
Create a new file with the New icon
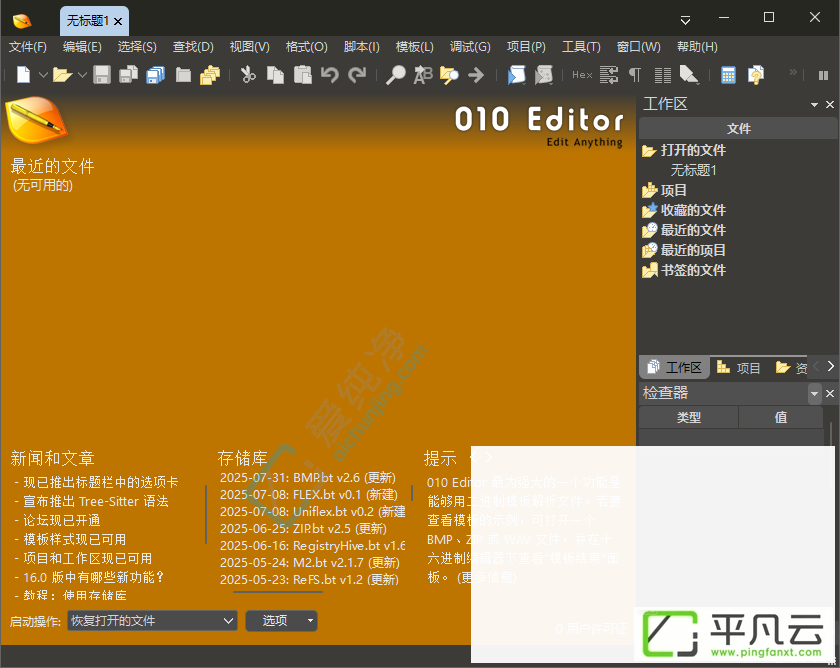click(24, 75)
